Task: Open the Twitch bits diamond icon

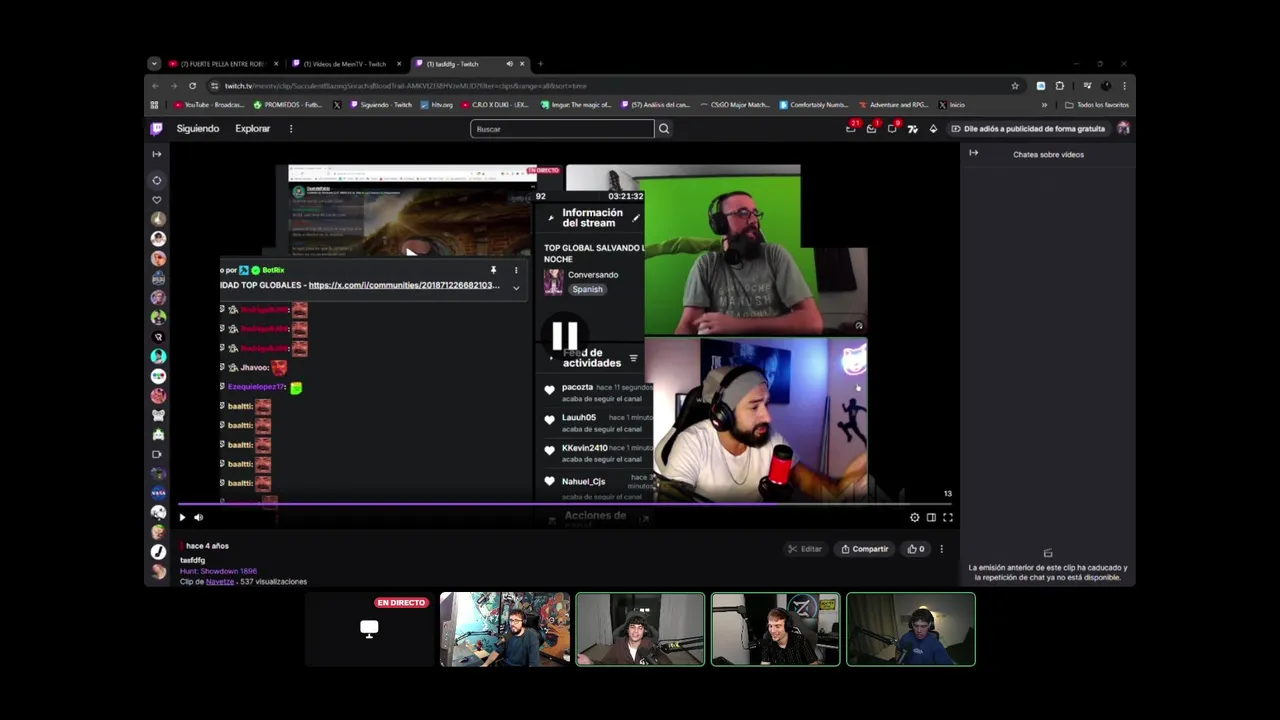Action: pyautogui.click(x=933, y=128)
